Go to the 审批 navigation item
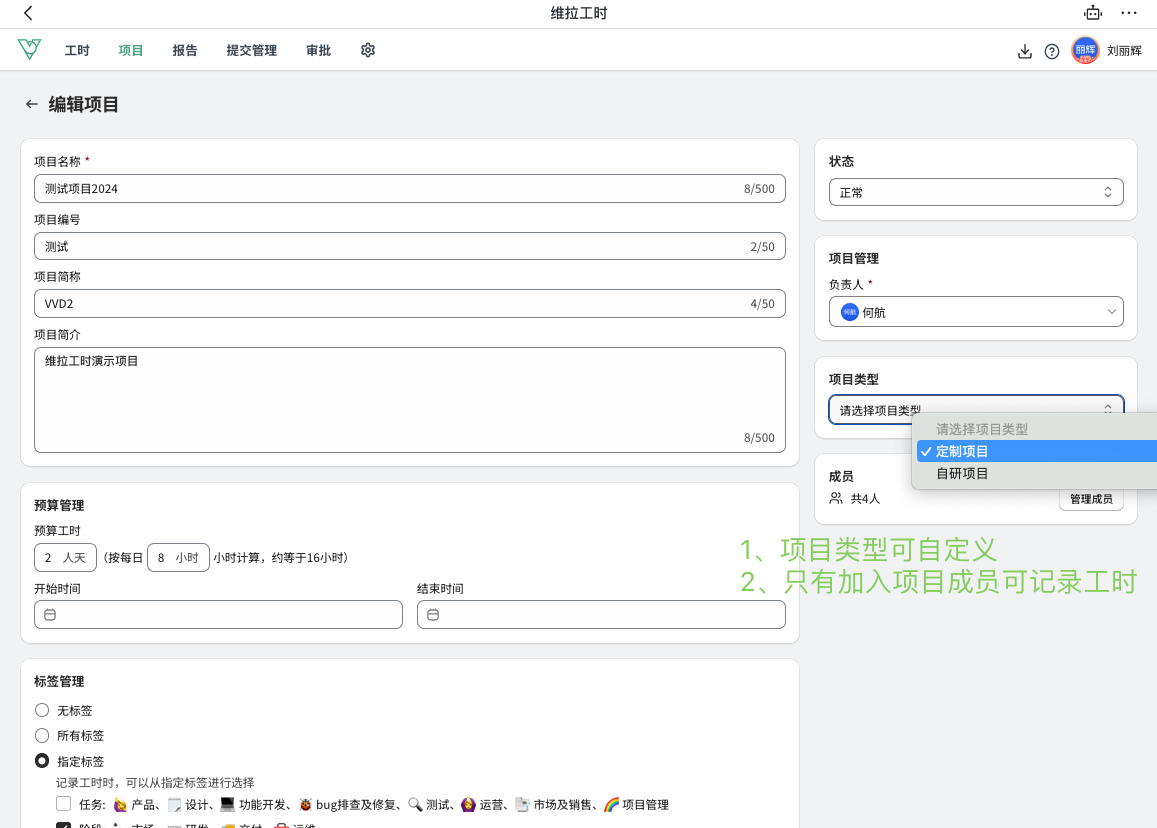Screen dimensions: 1157x828 coord(318,50)
